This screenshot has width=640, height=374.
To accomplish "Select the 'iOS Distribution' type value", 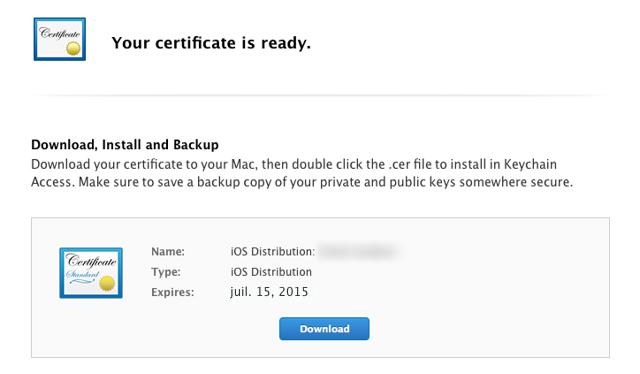I will 271,272.
